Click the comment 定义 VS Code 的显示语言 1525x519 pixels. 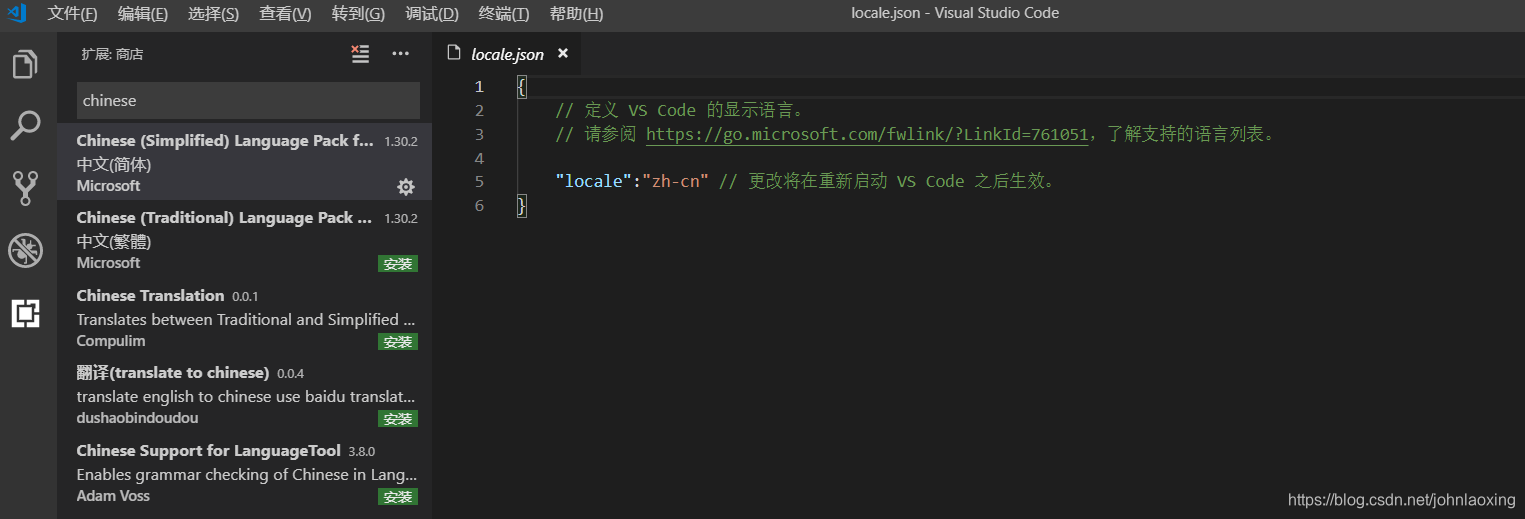tap(679, 110)
